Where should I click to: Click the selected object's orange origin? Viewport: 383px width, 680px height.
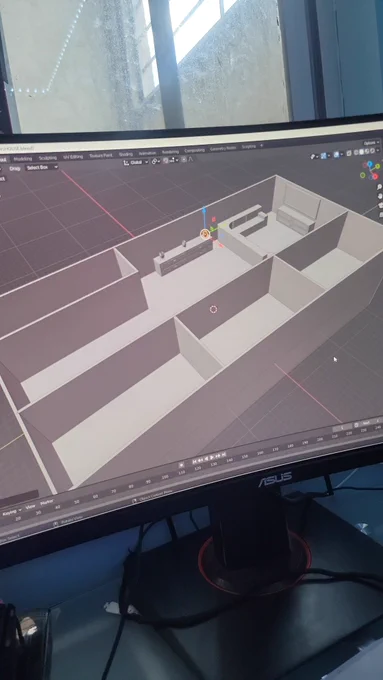tap(205, 233)
